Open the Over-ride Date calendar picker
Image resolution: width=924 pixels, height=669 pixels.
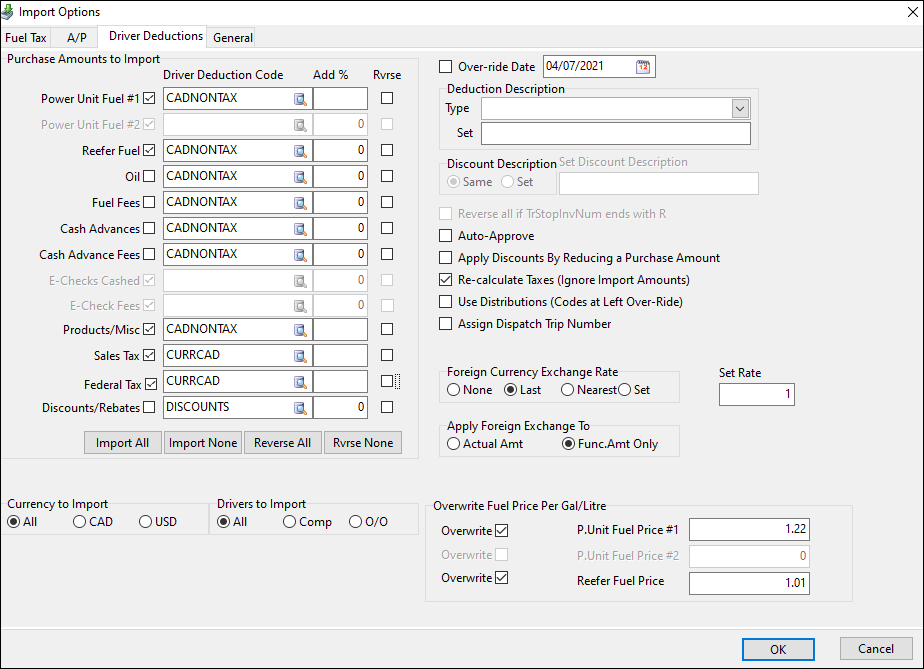tap(643, 67)
